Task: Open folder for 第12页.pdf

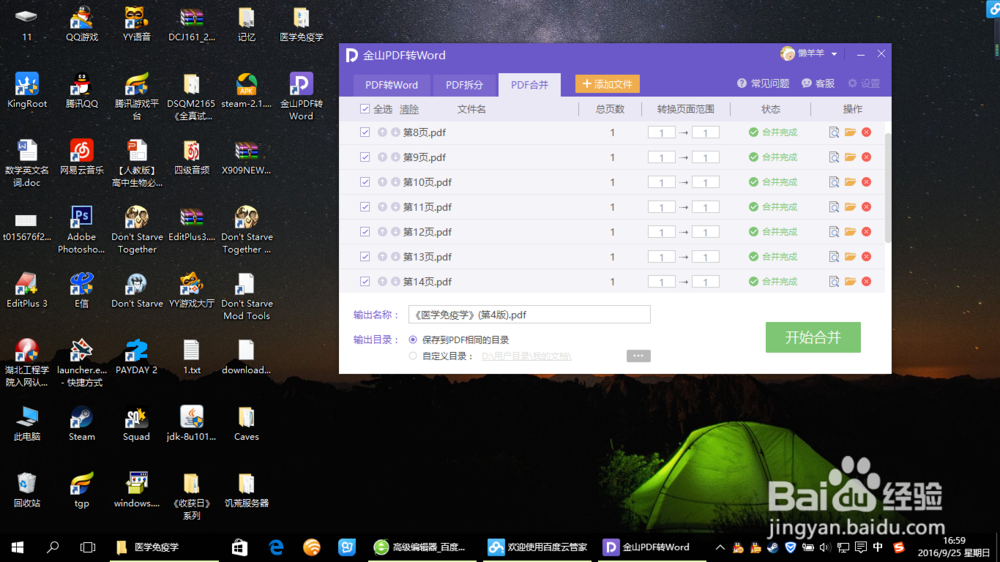Action: click(850, 232)
